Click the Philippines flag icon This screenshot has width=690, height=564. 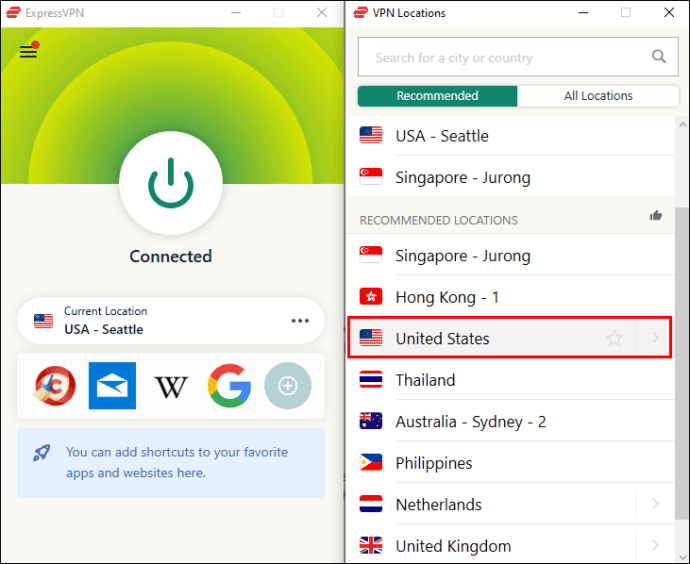(x=371, y=462)
